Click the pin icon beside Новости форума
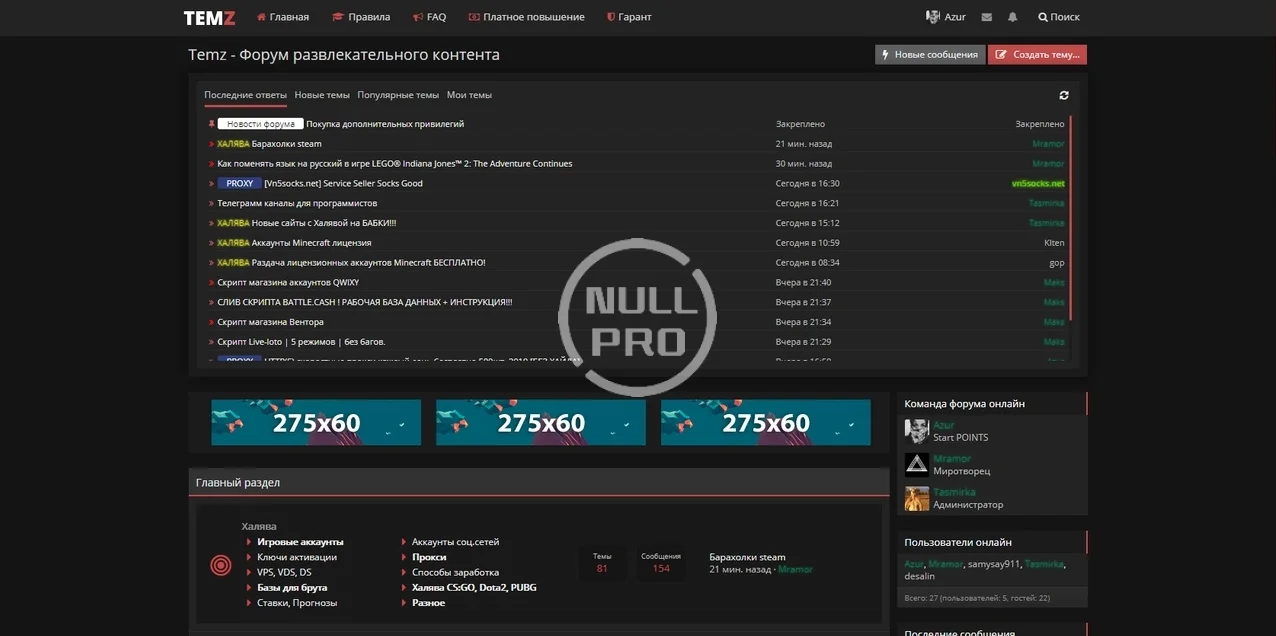The width and height of the screenshot is (1276, 636). pos(212,124)
